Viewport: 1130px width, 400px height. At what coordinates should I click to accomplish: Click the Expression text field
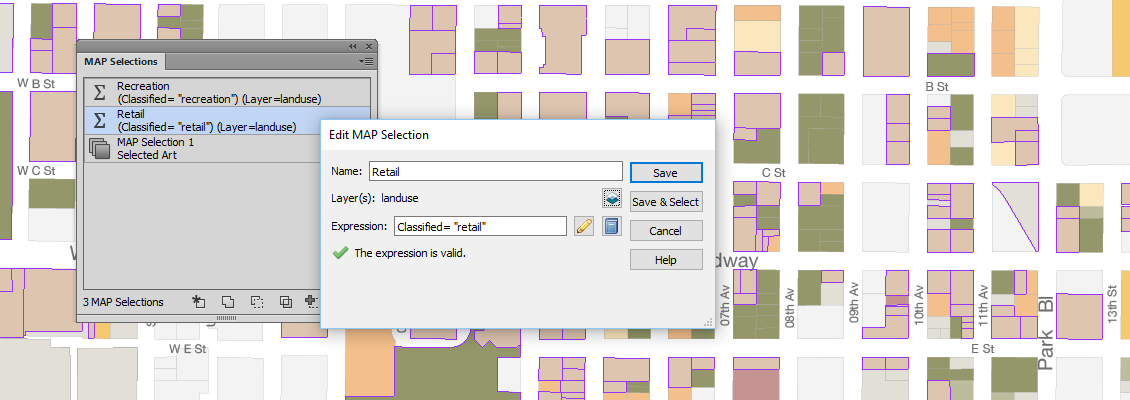point(480,226)
